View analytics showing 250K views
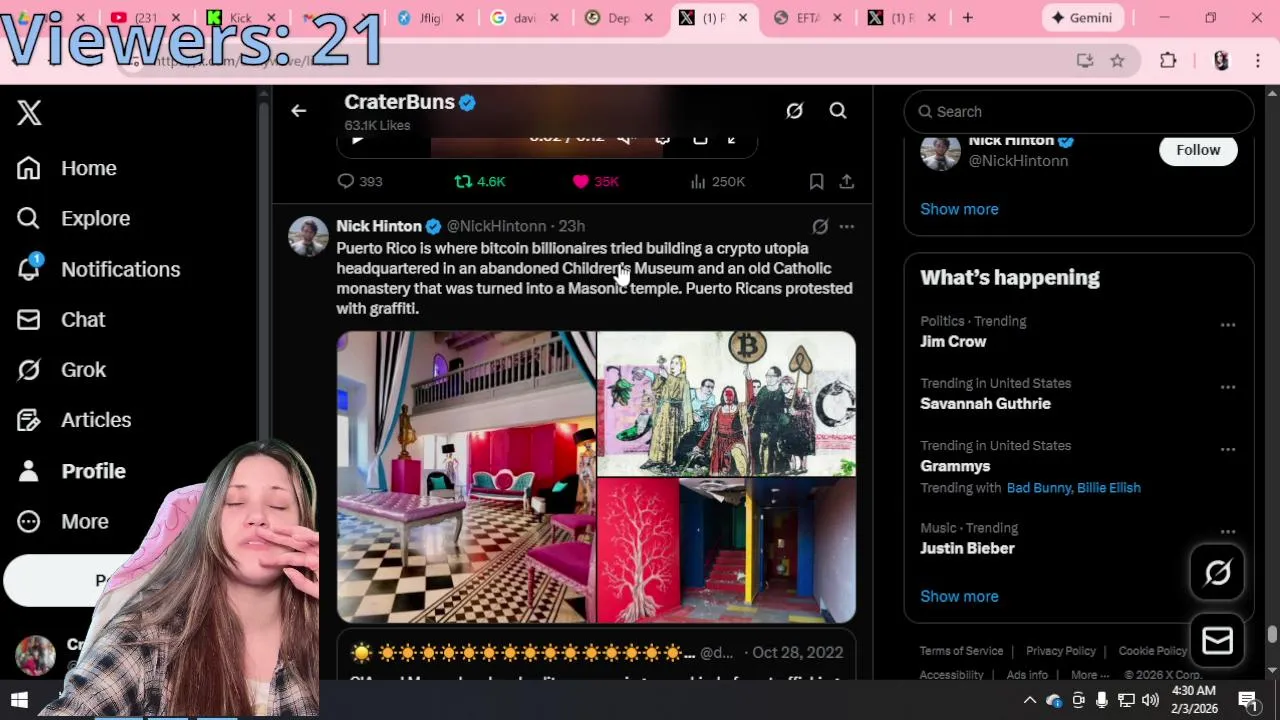 (x=717, y=181)
